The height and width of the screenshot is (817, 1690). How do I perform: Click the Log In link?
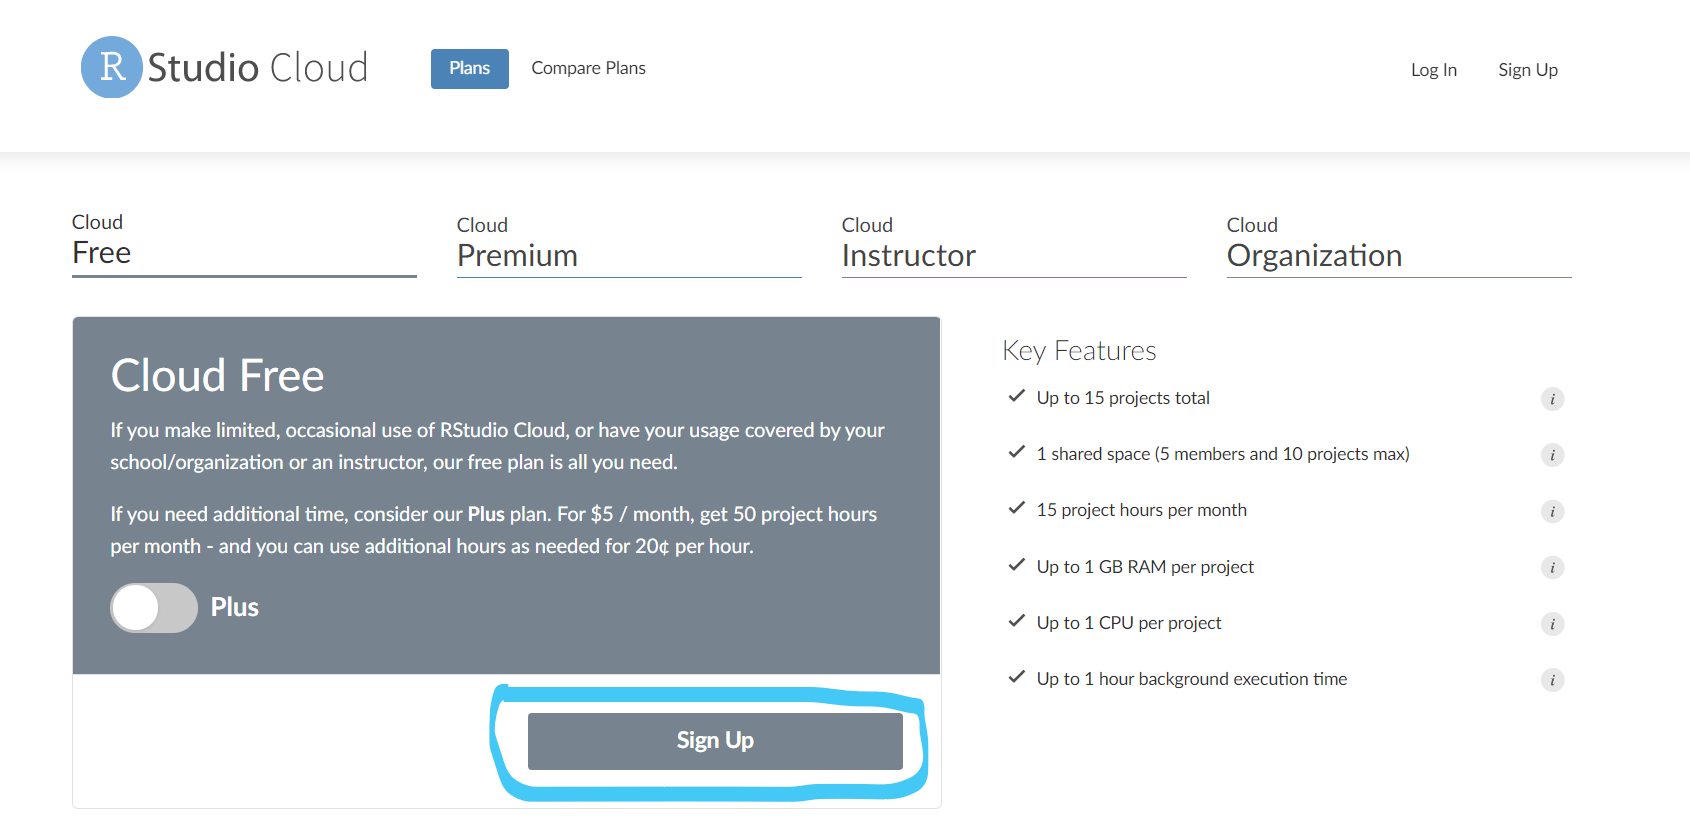pos(1433,70)
